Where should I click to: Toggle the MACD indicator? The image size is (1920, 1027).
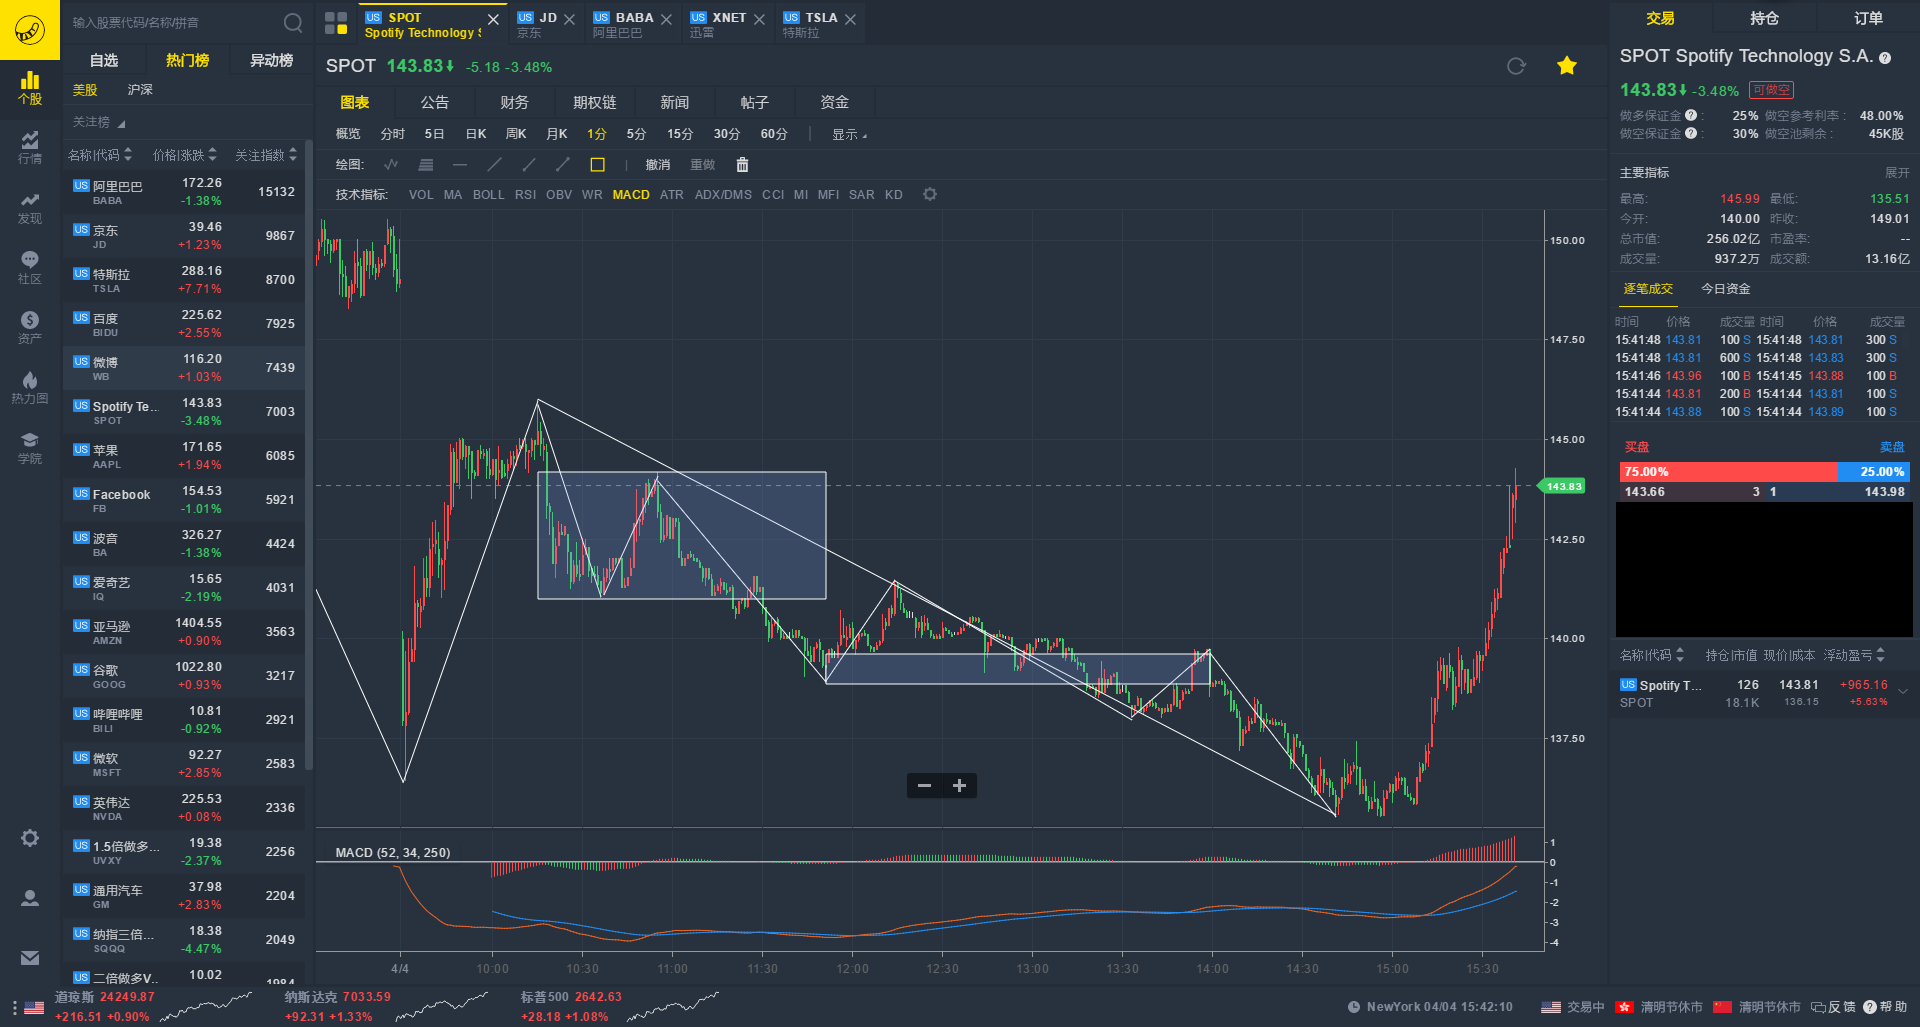pos(631,195)
